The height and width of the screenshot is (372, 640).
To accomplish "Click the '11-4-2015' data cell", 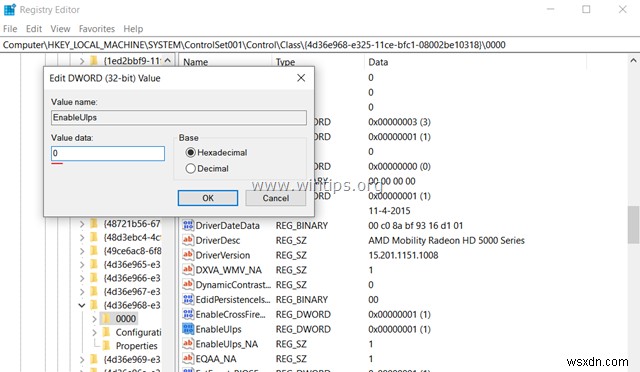I will 389,211.
